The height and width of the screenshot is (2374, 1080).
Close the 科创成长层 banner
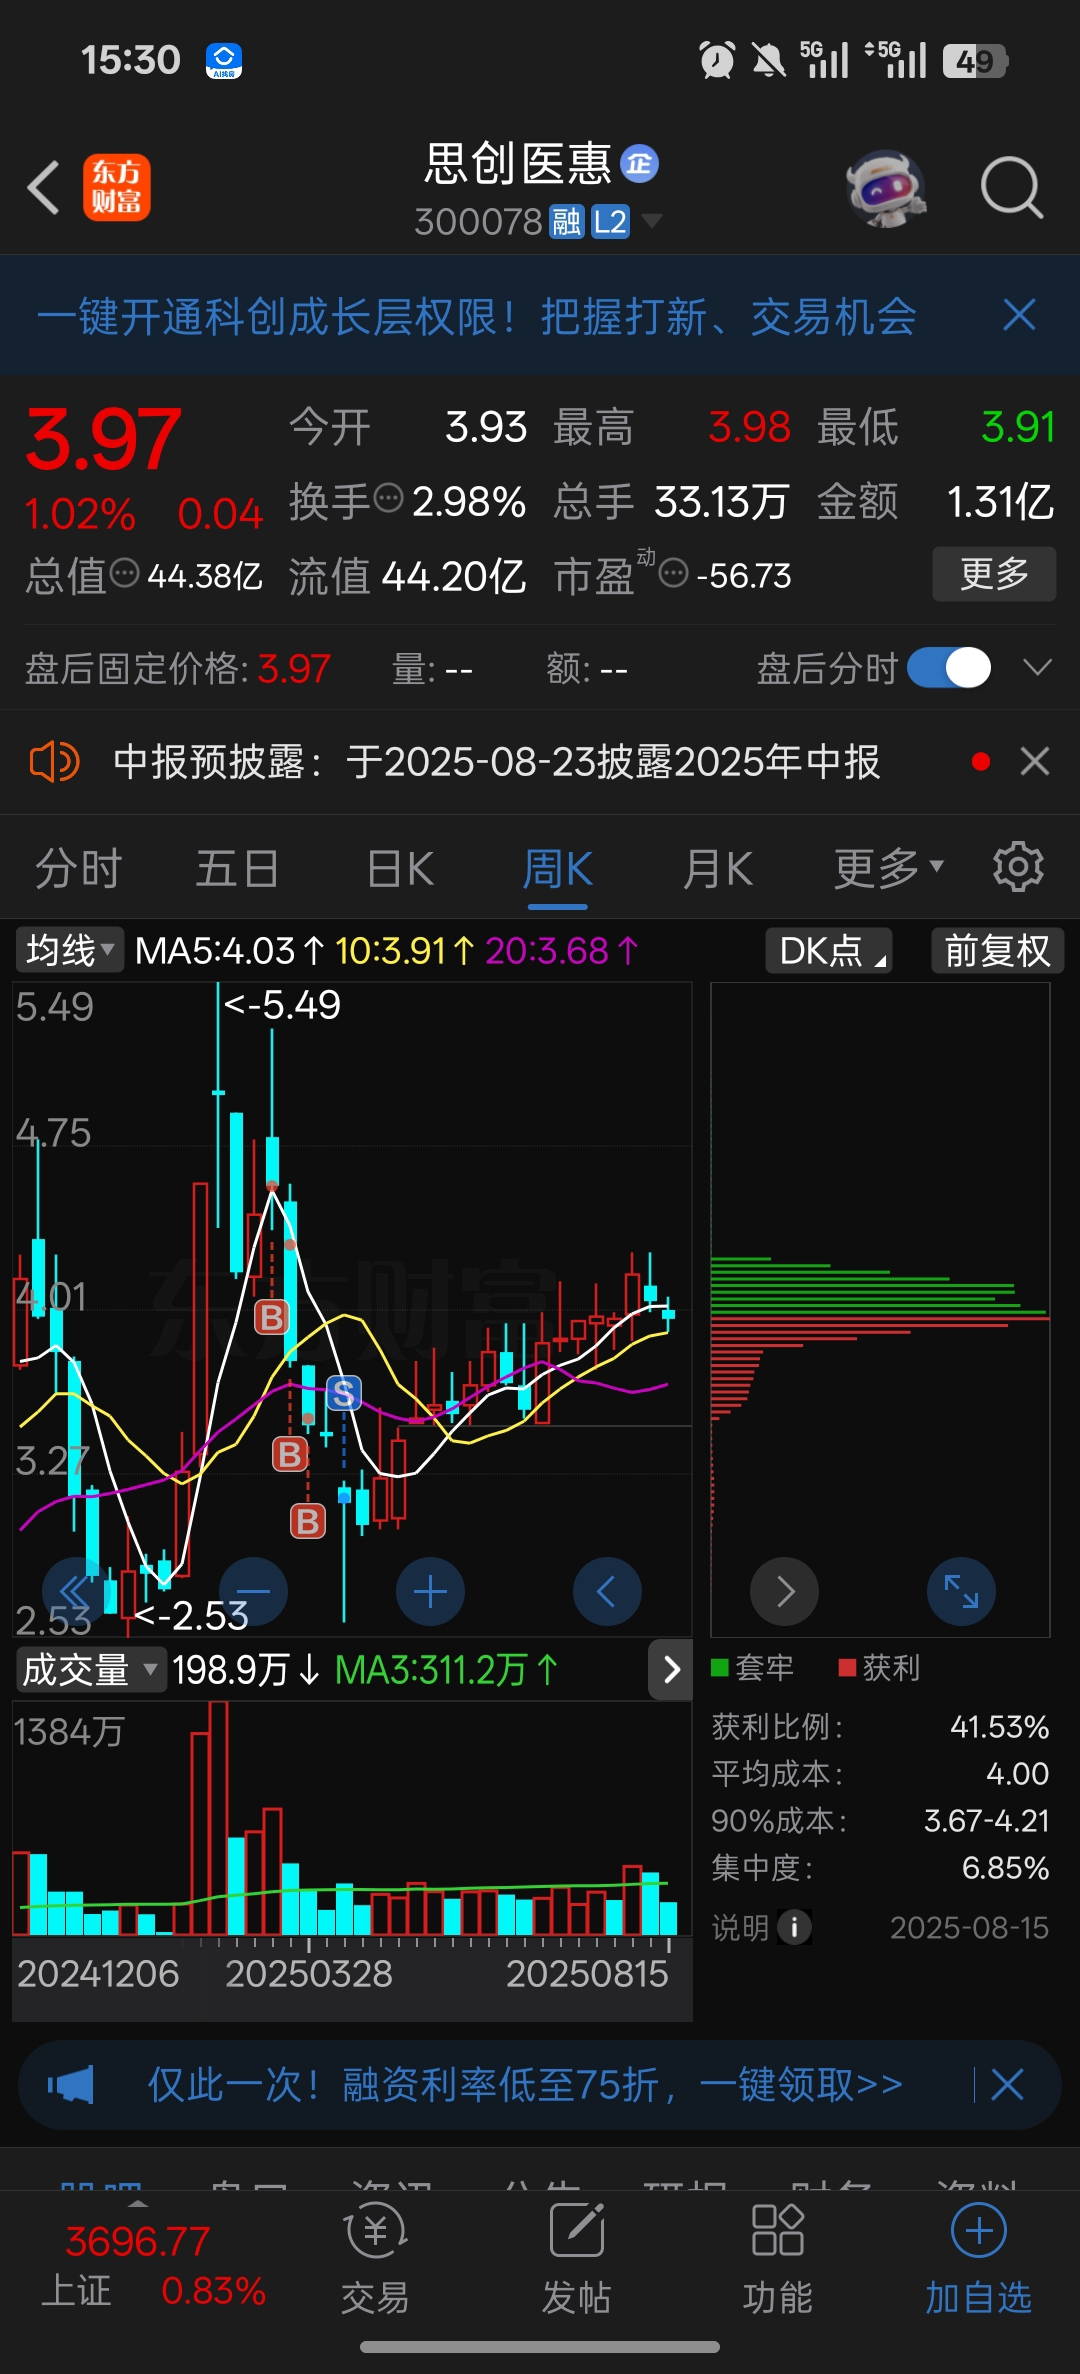(x=1019, y=315)
